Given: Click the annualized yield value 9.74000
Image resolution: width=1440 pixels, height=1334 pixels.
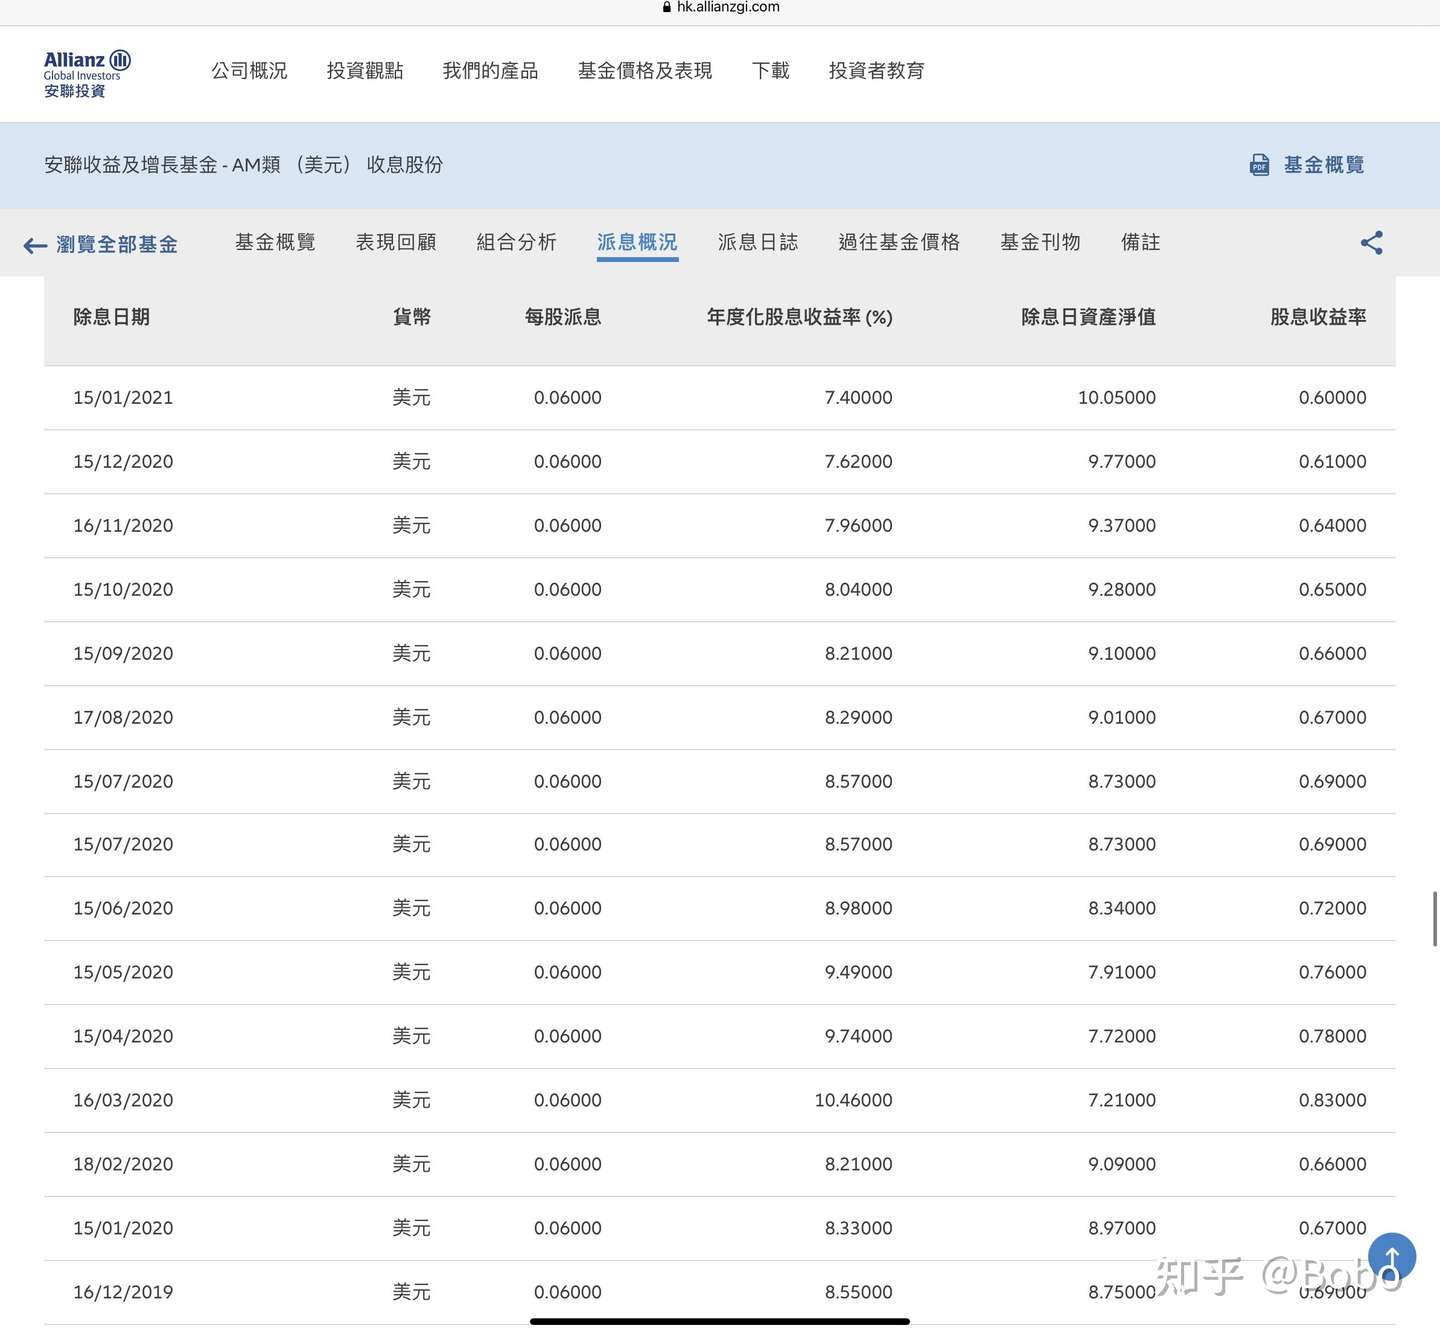Looking at the screenshot, I should click(x=859, y=1037).
